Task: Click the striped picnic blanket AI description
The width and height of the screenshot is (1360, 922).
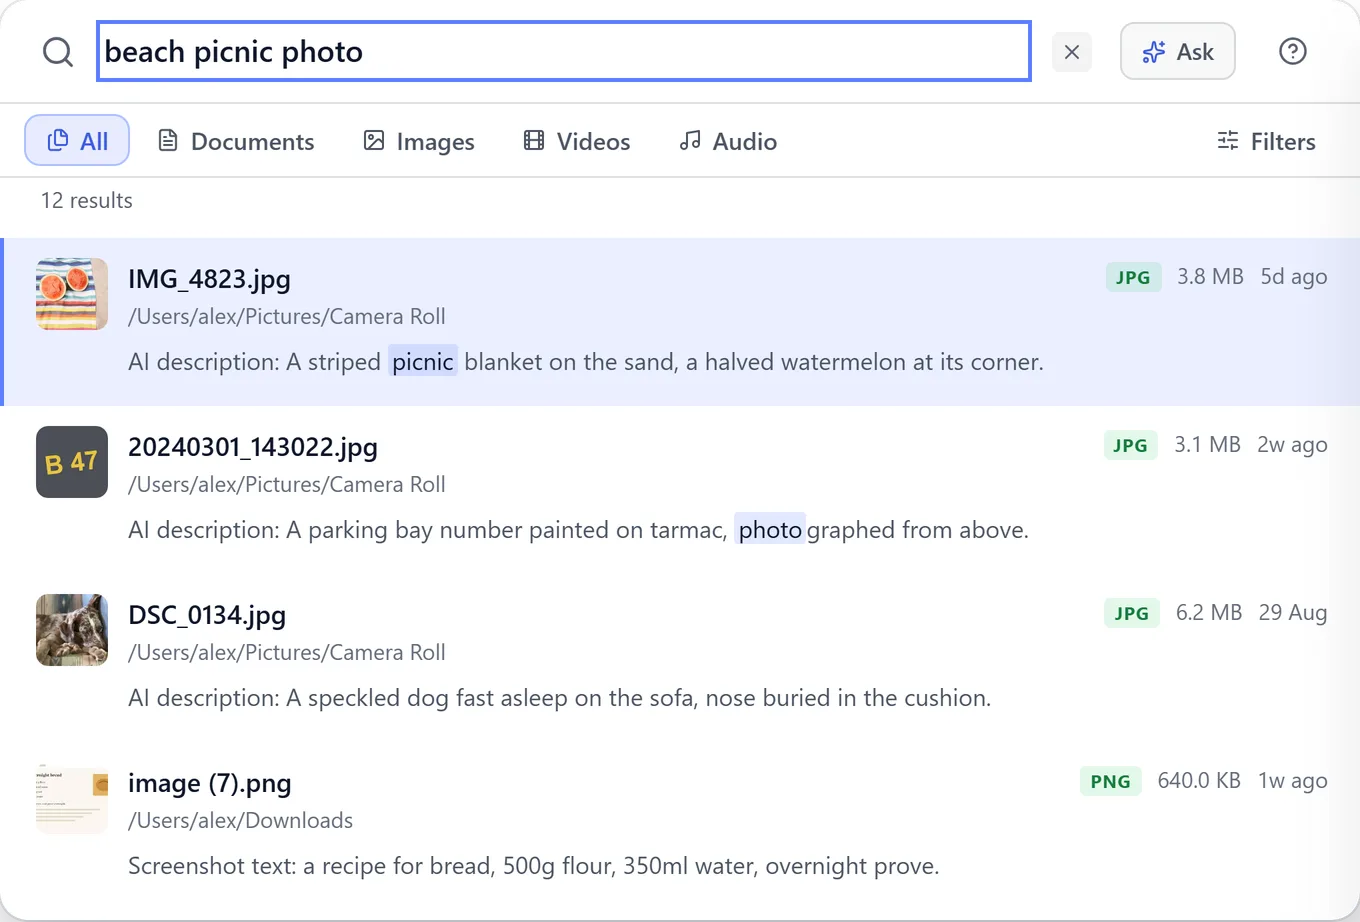Action: coord(586,362)
